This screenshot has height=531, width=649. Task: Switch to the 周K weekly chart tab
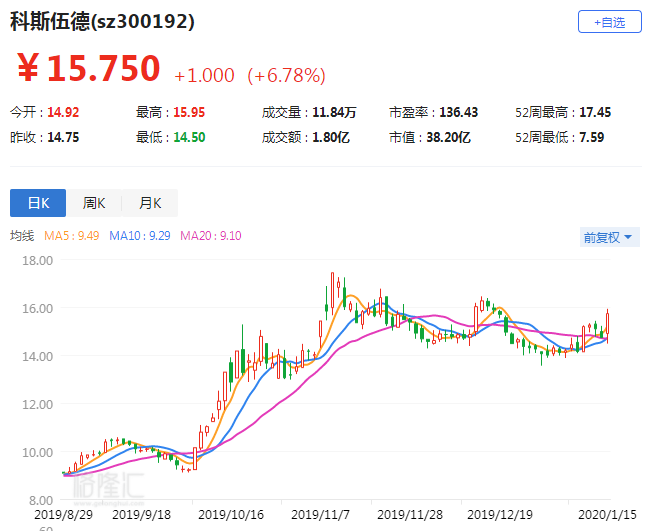click(x=94, y=203)
